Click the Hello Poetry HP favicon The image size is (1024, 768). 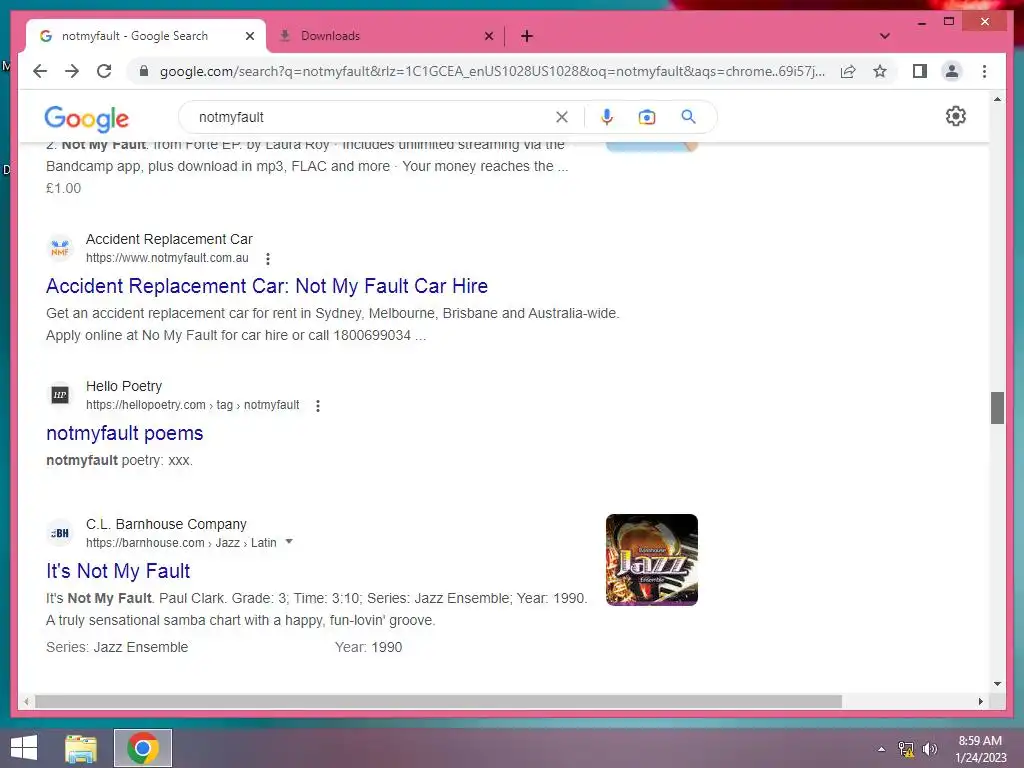click(60, 395)
